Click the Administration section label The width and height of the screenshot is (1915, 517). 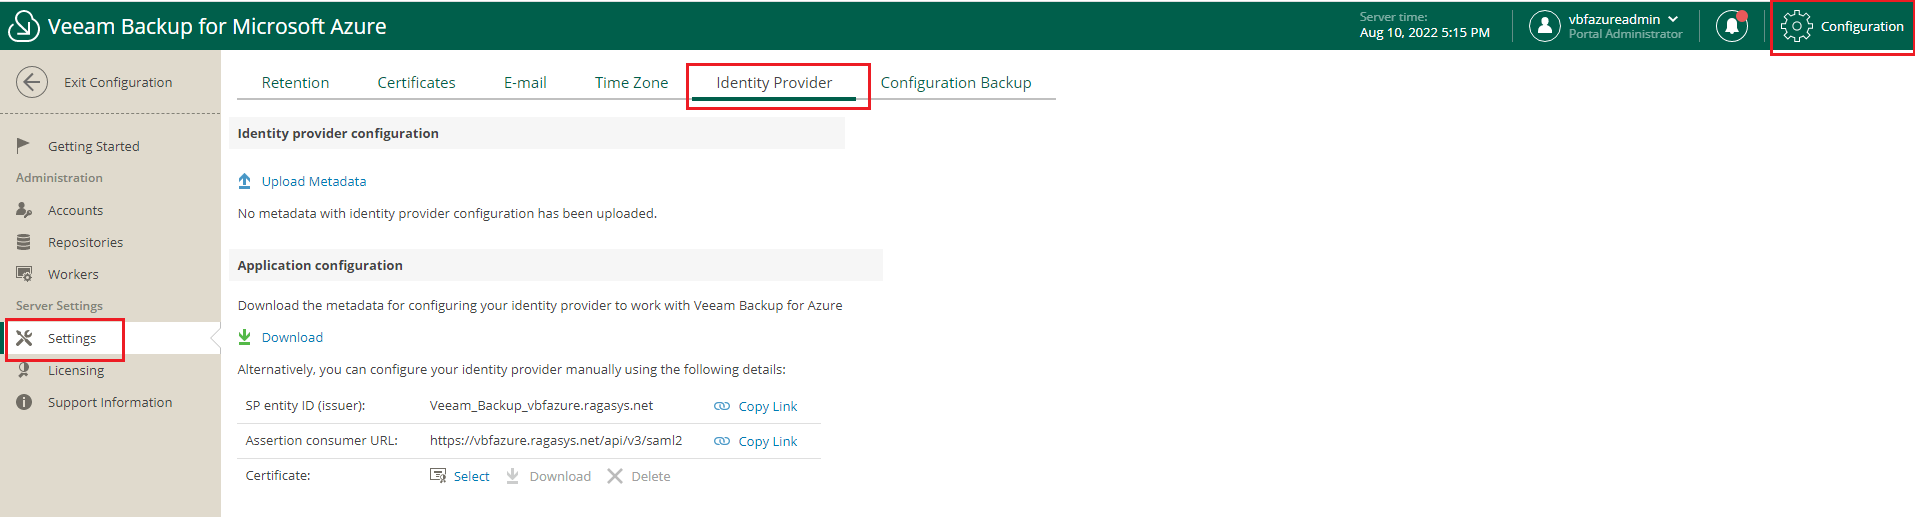pyautogui.click(x=59, y=178)
